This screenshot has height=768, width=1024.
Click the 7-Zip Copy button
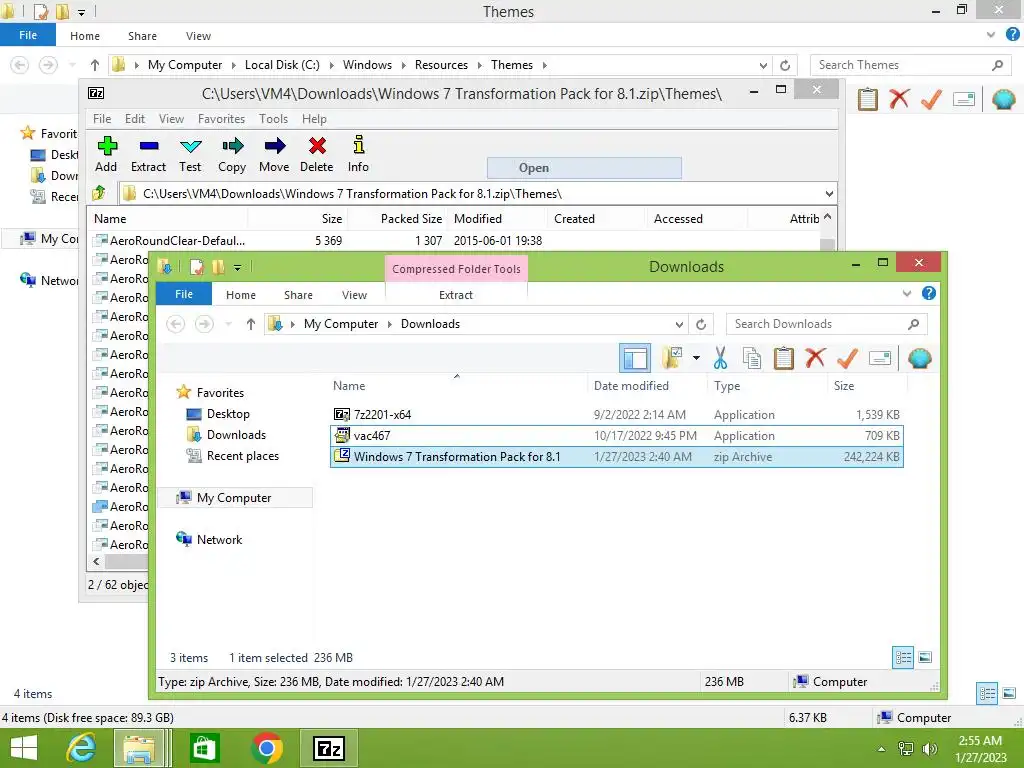click(x=232, y=155)
